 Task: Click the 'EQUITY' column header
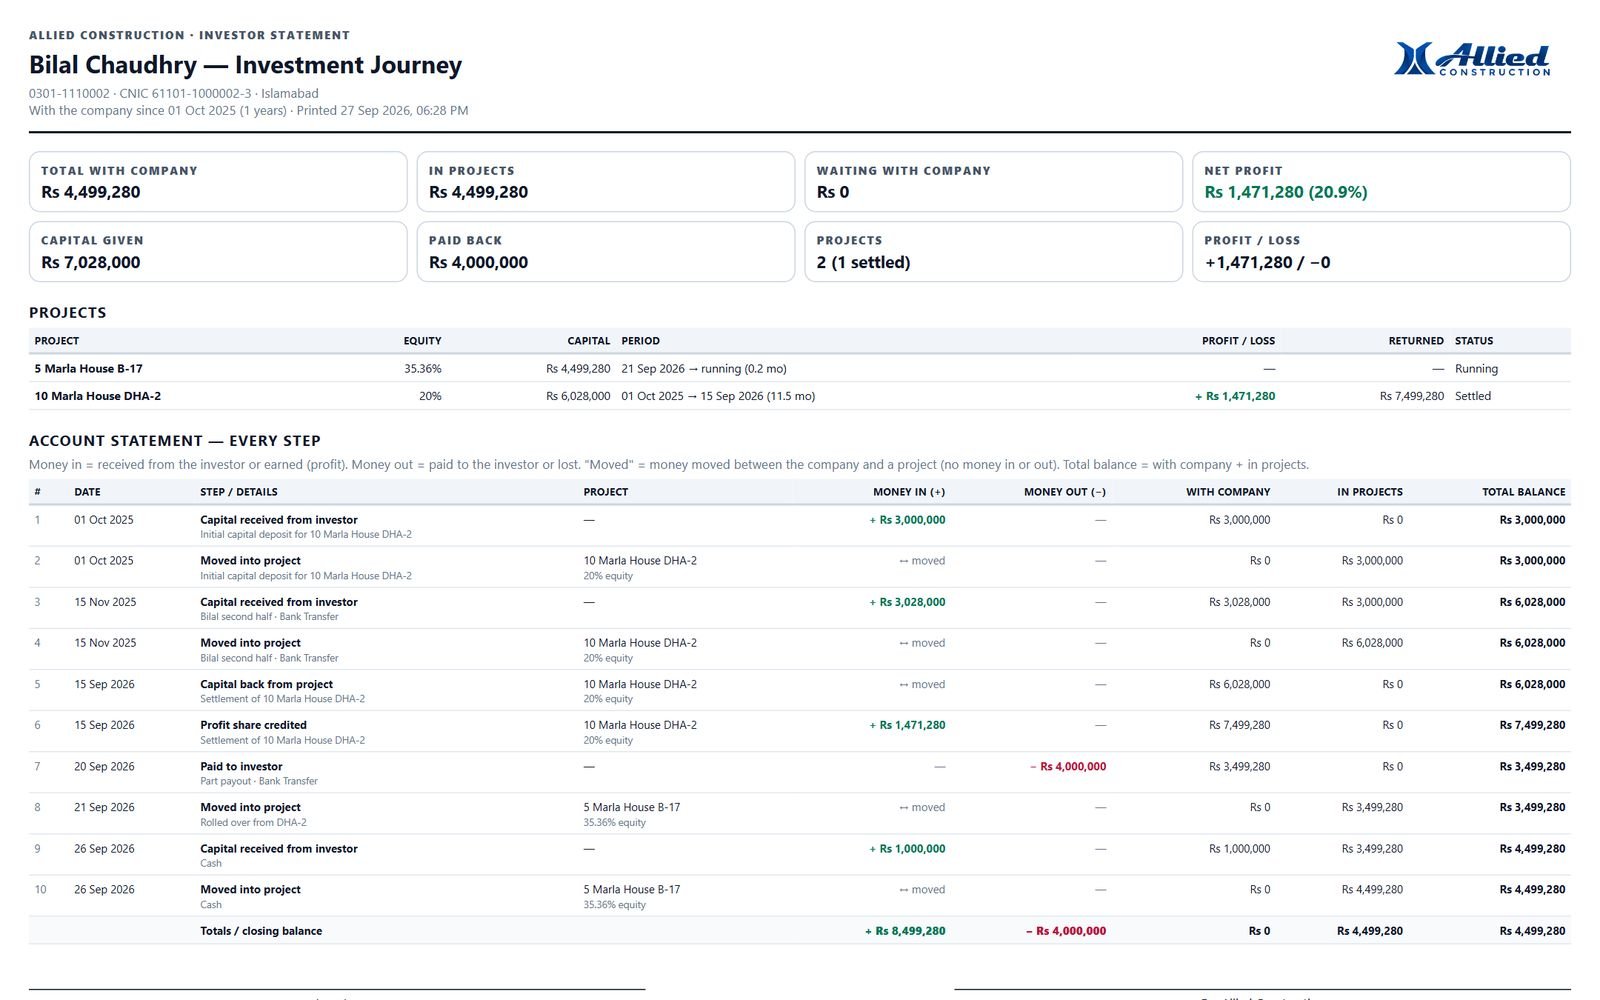(x=422, y=341)
